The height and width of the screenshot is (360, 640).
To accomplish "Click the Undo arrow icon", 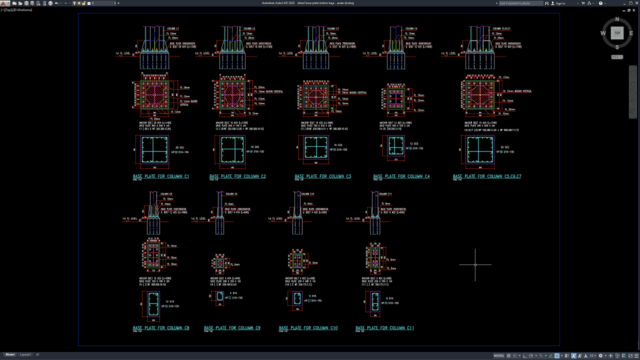I will 57,3.
